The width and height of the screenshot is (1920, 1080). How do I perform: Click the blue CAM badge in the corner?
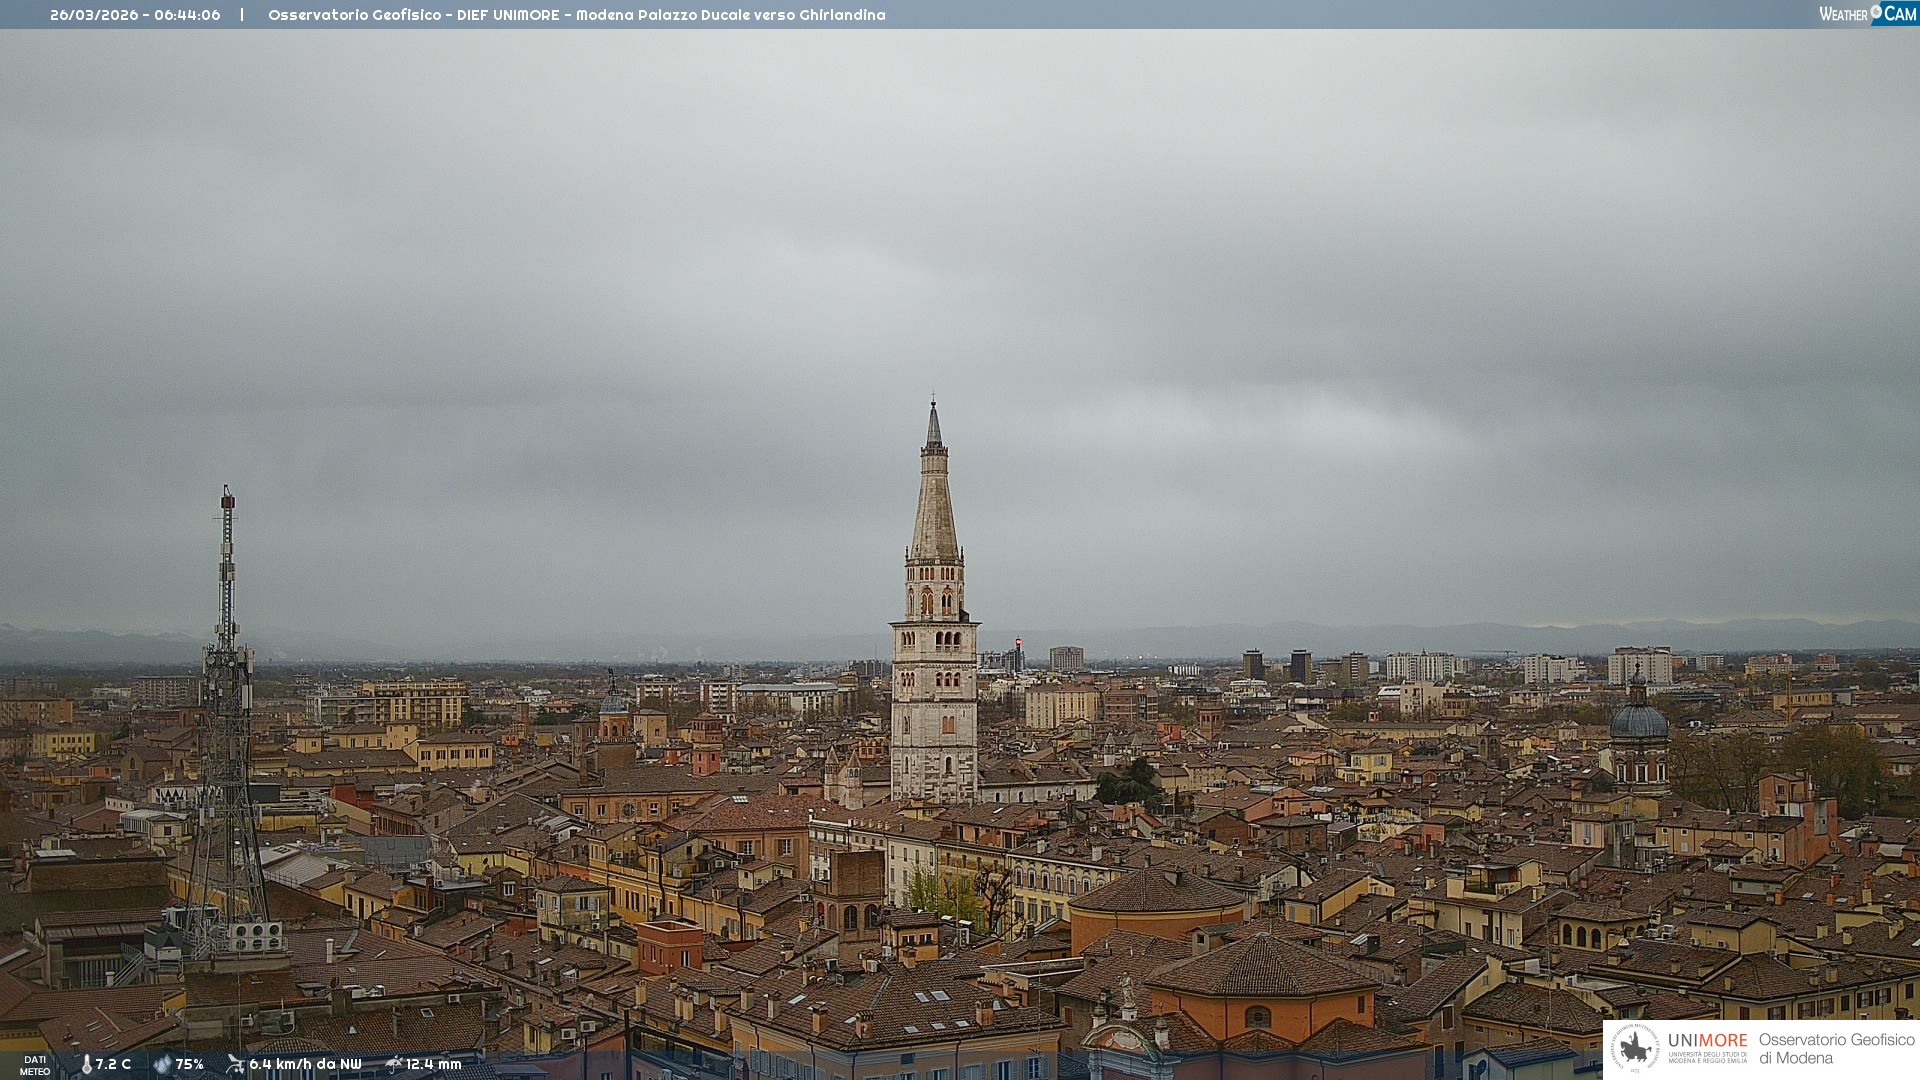click(x=1899, y=14)
